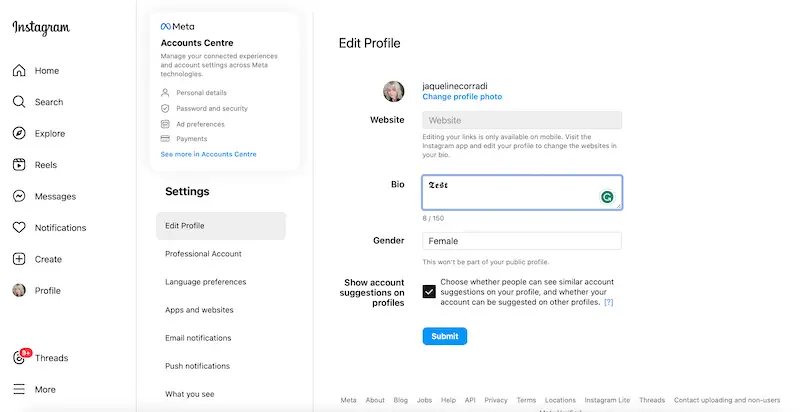Expand the More hamburger menu
The width and height of the screenshot is (800, 412).
click(19, 389)
